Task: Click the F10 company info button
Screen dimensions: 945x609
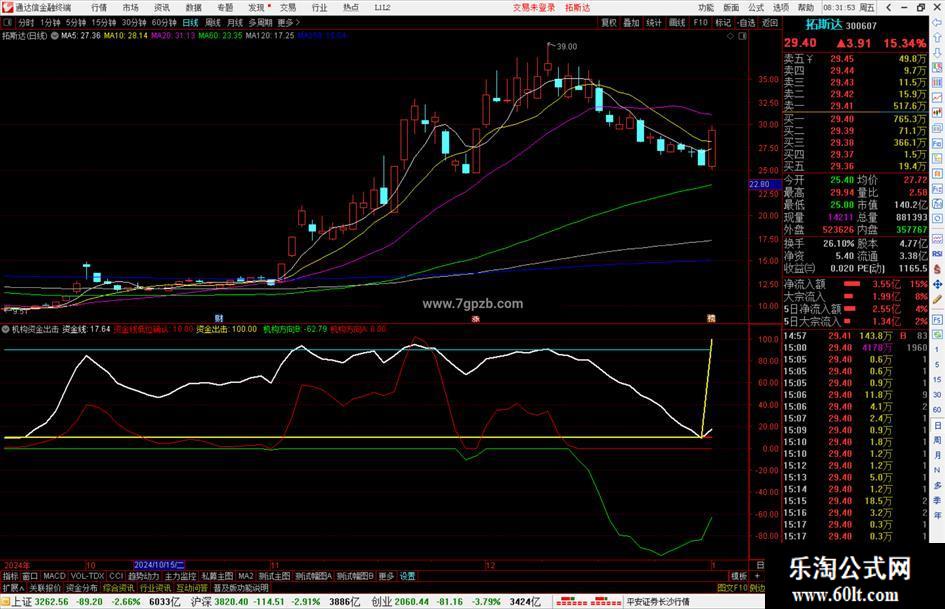Action: point(700,22)
